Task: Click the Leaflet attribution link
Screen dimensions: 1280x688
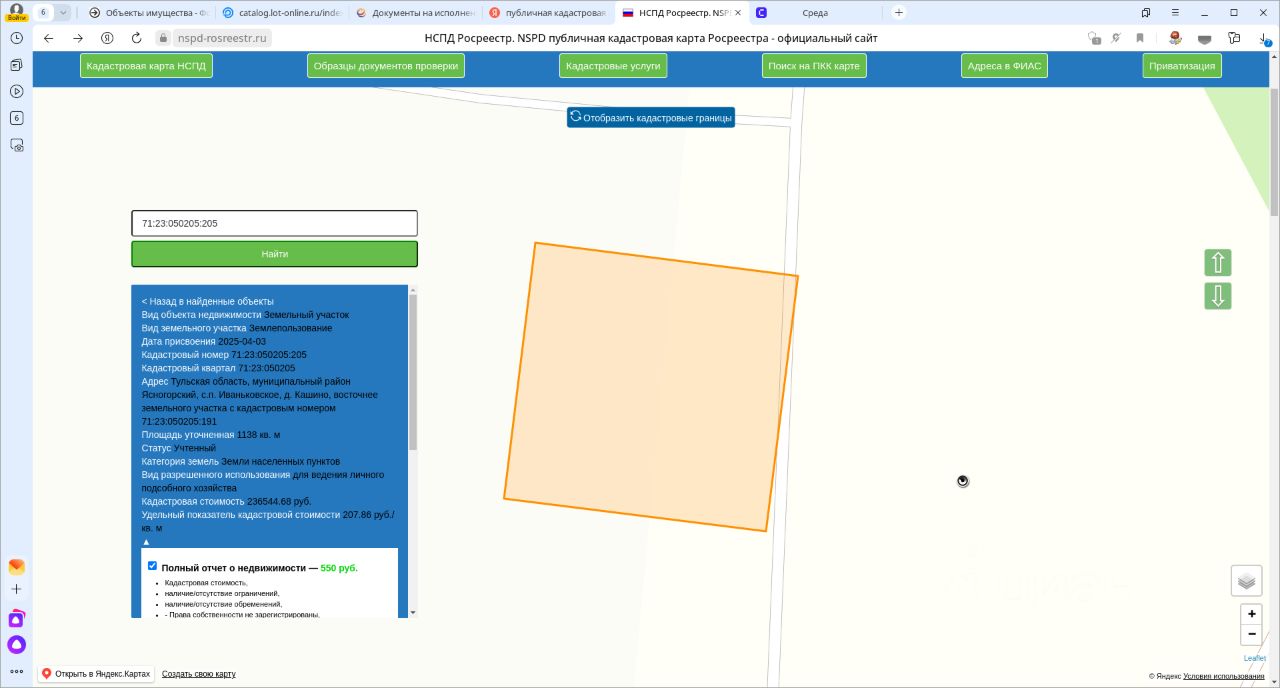Action: coord(1255,658)
